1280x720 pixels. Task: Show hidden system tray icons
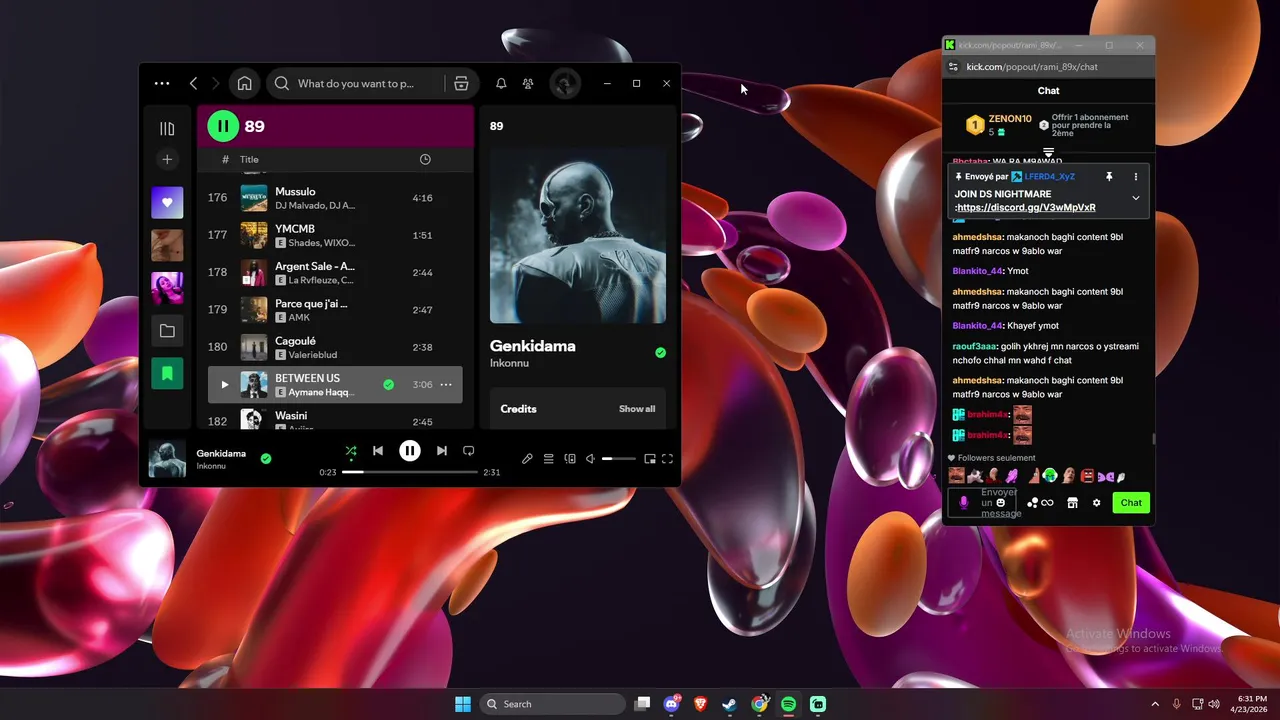[x=1155, y=704]
